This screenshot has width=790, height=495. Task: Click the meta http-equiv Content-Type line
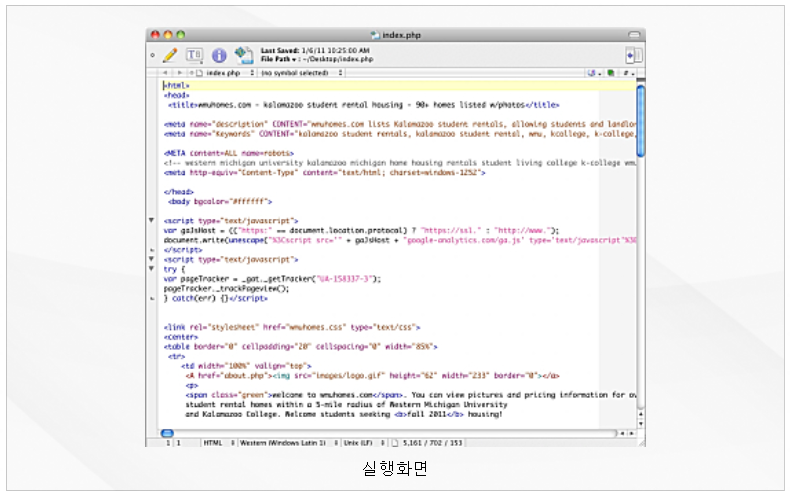pyautogui.click(x=324, y=172)
